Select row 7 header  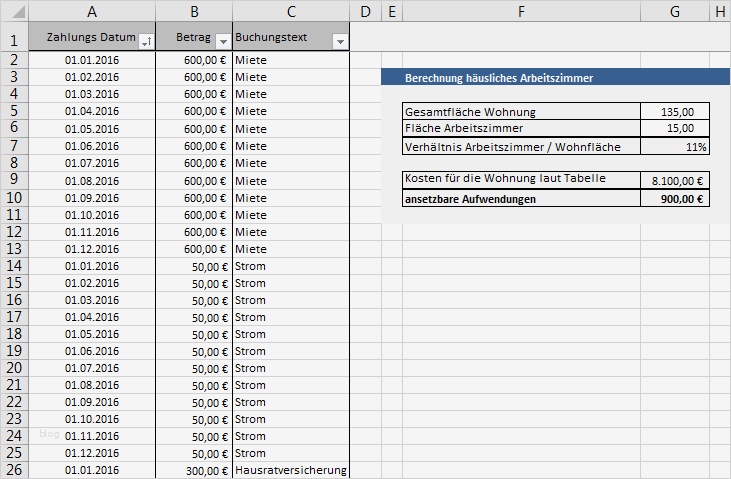pos(14,146)
